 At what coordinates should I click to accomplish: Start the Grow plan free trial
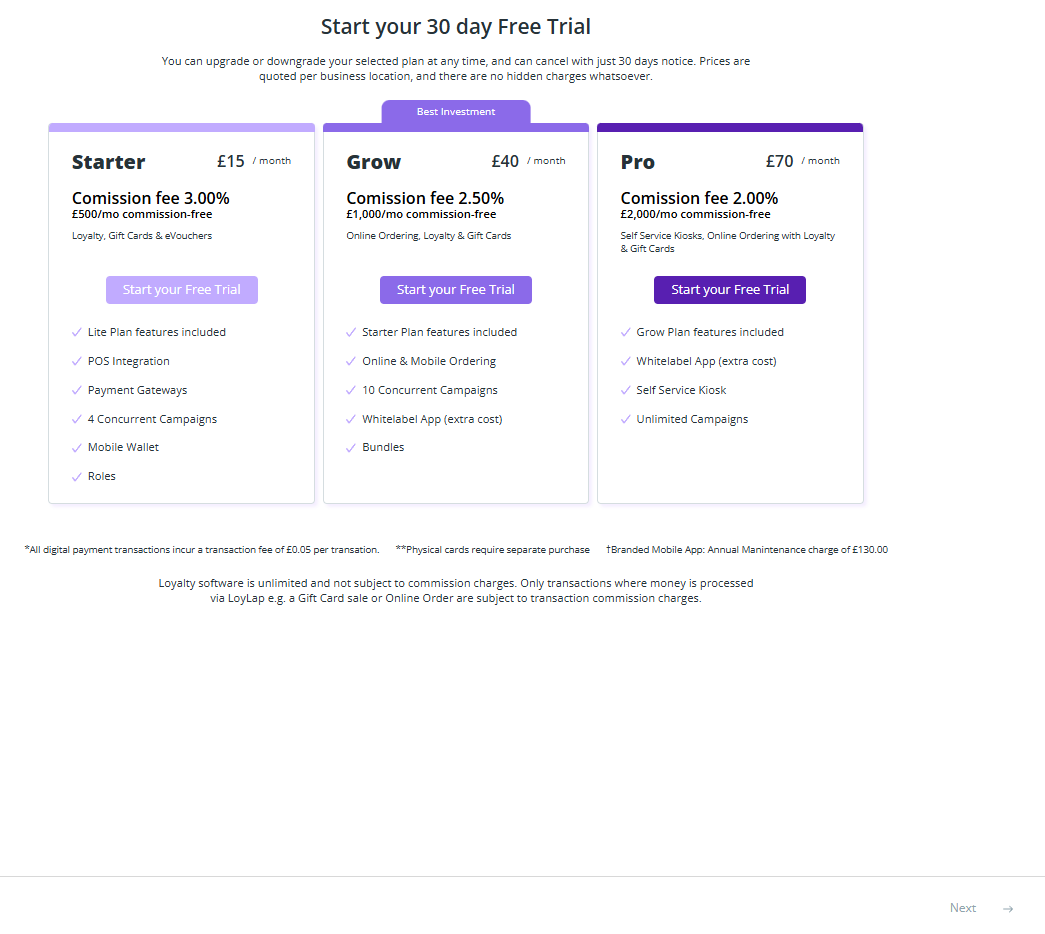point(456,290)
